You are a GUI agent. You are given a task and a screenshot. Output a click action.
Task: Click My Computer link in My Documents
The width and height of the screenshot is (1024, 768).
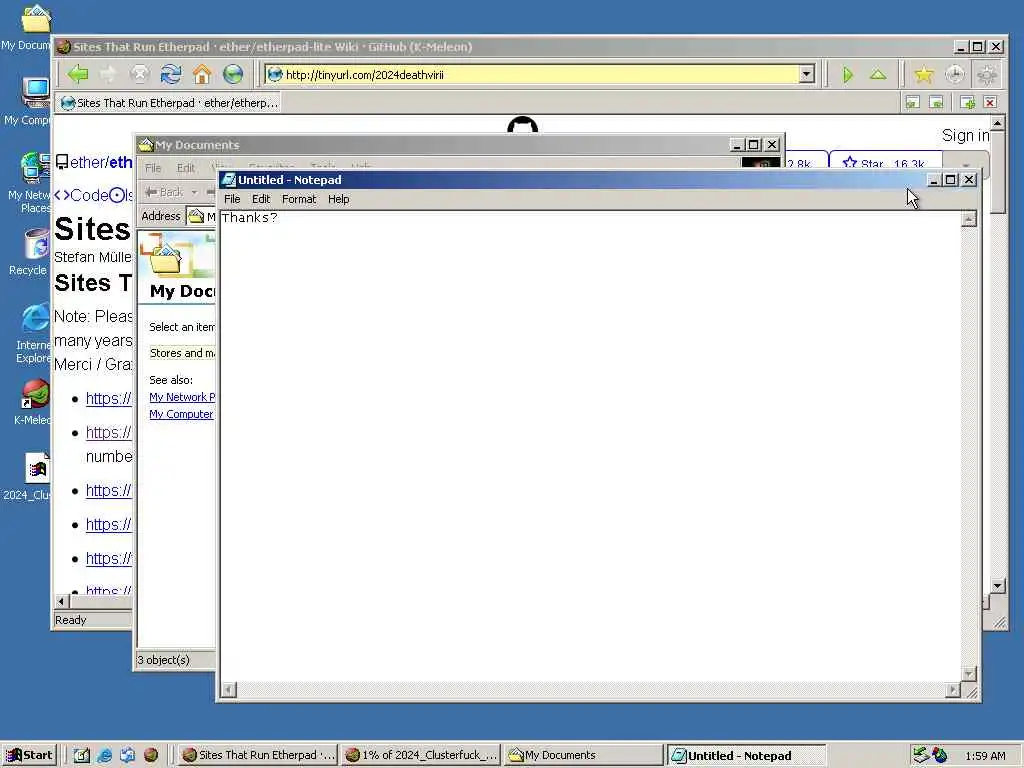pyautogui.click(x=181, y=414)
